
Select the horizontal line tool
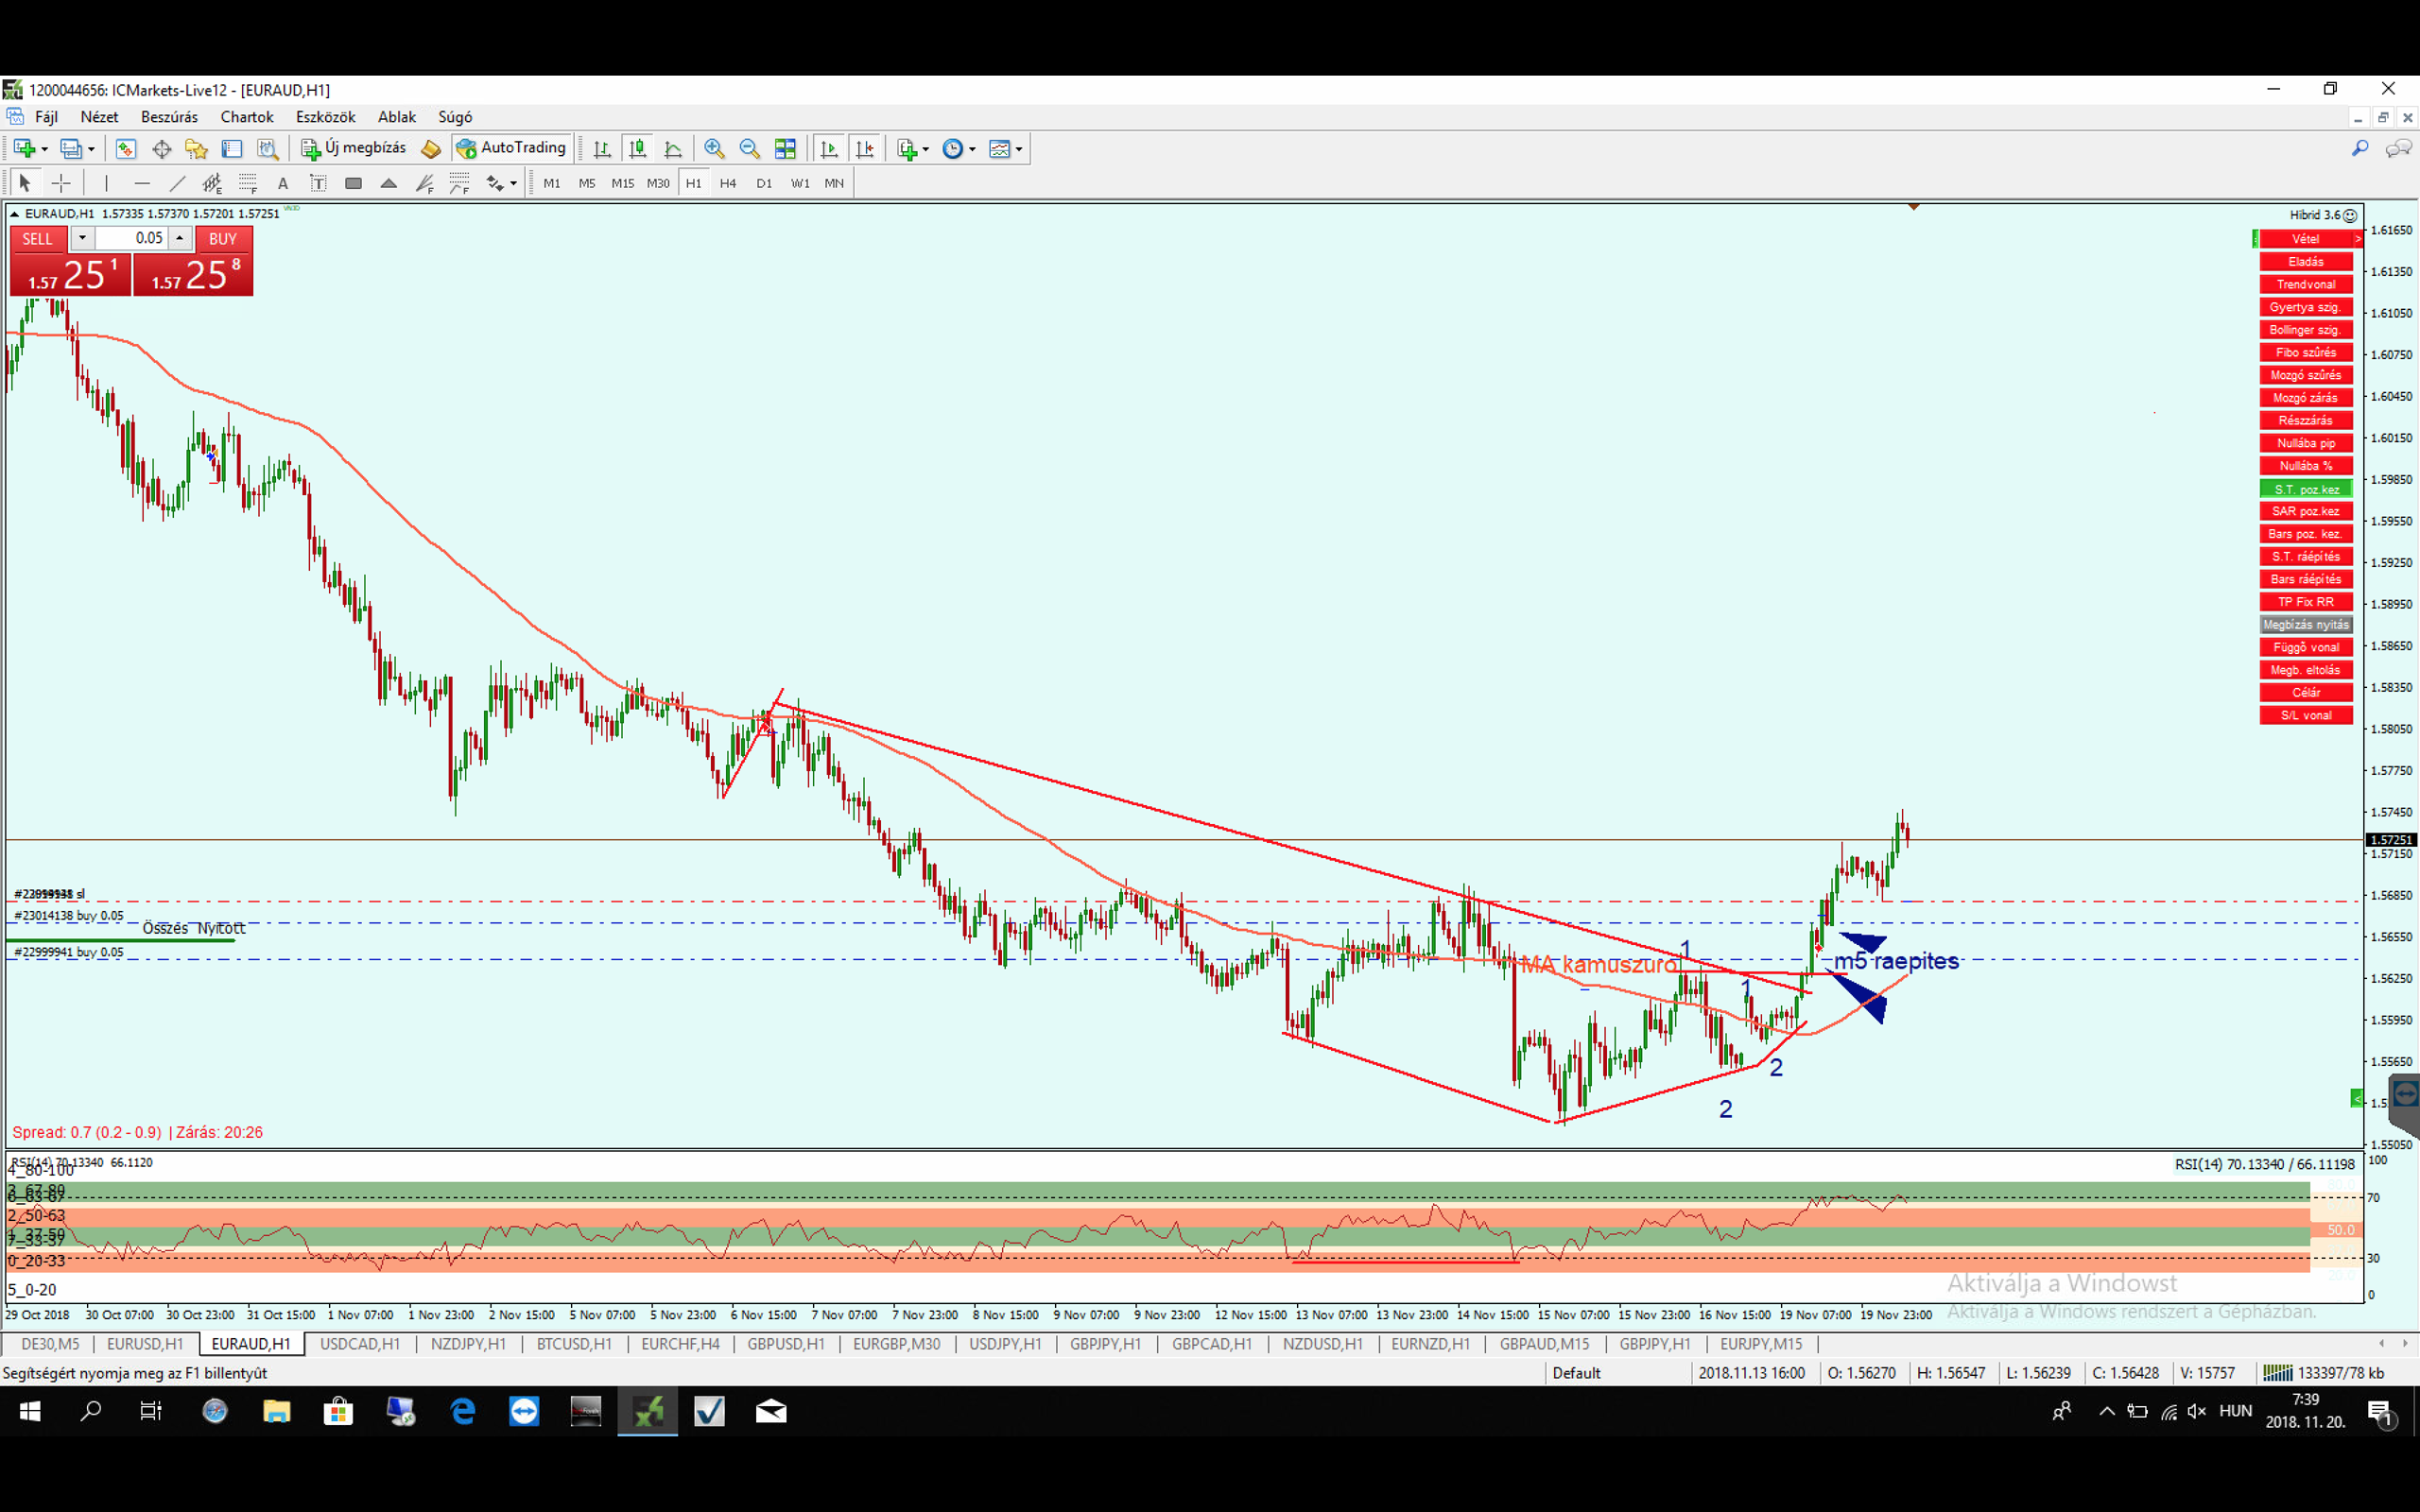tap(142, 183)
